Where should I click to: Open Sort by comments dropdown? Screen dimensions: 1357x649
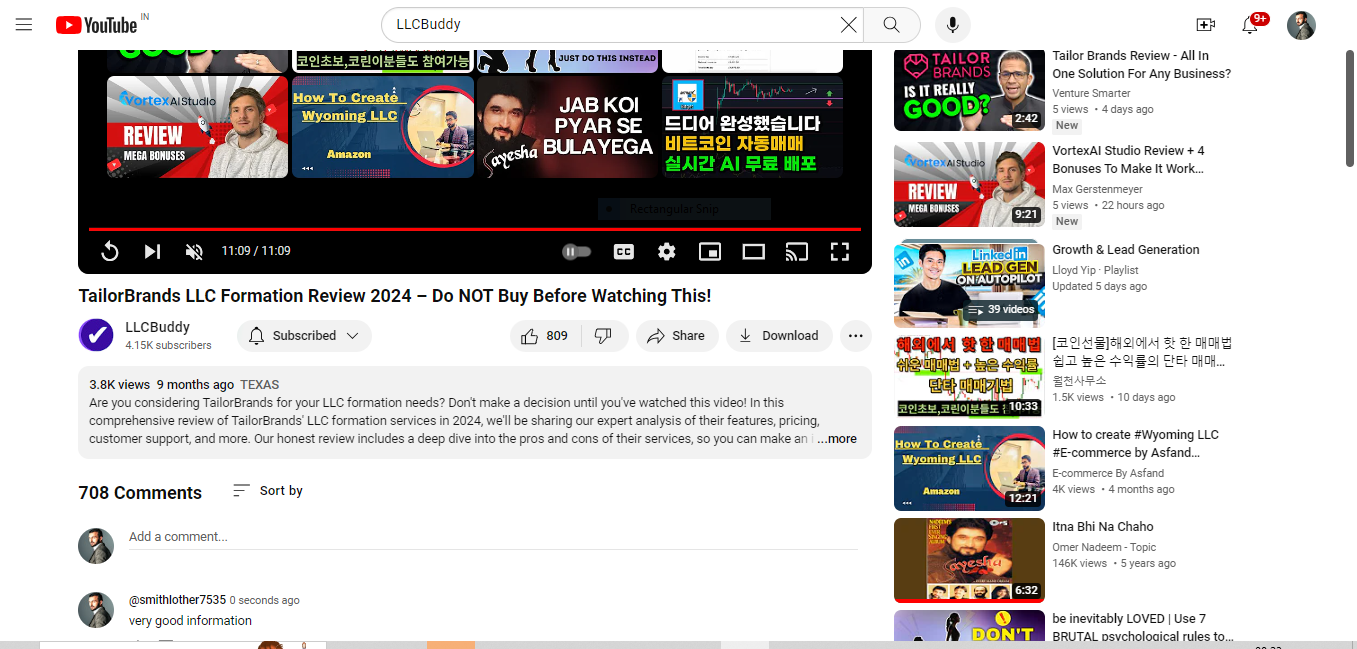pyautogui.click(x=268, y=491)
